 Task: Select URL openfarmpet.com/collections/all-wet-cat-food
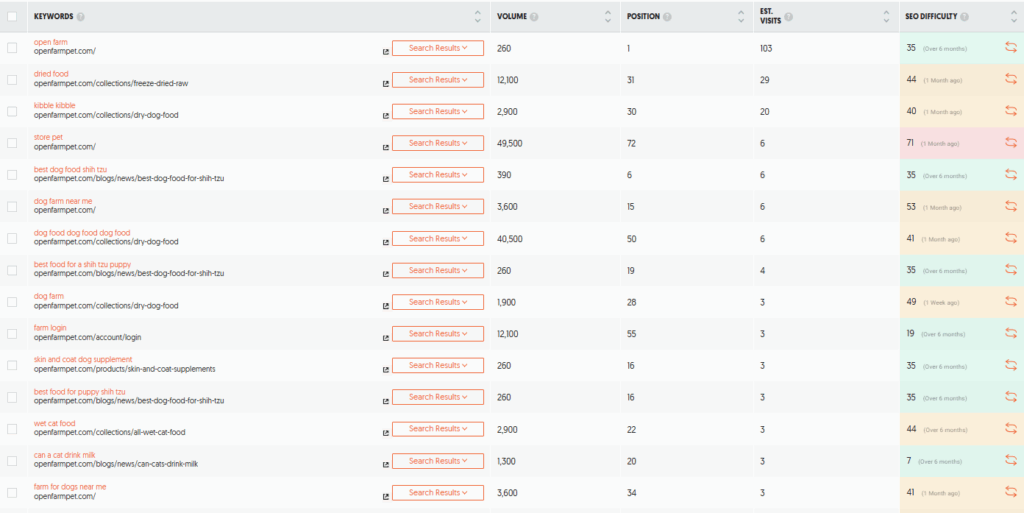(x=110, y=433)
